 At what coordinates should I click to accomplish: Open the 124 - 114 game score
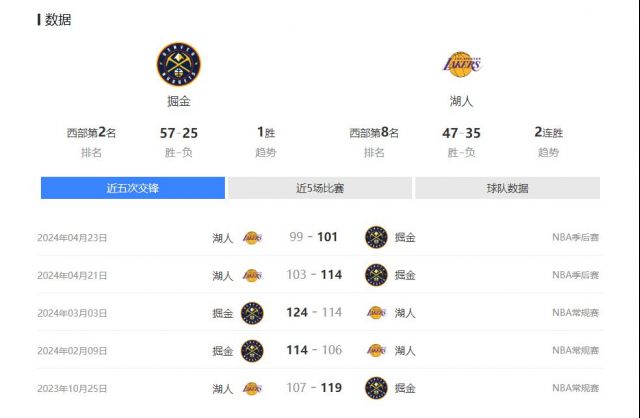tap(314, 312)
